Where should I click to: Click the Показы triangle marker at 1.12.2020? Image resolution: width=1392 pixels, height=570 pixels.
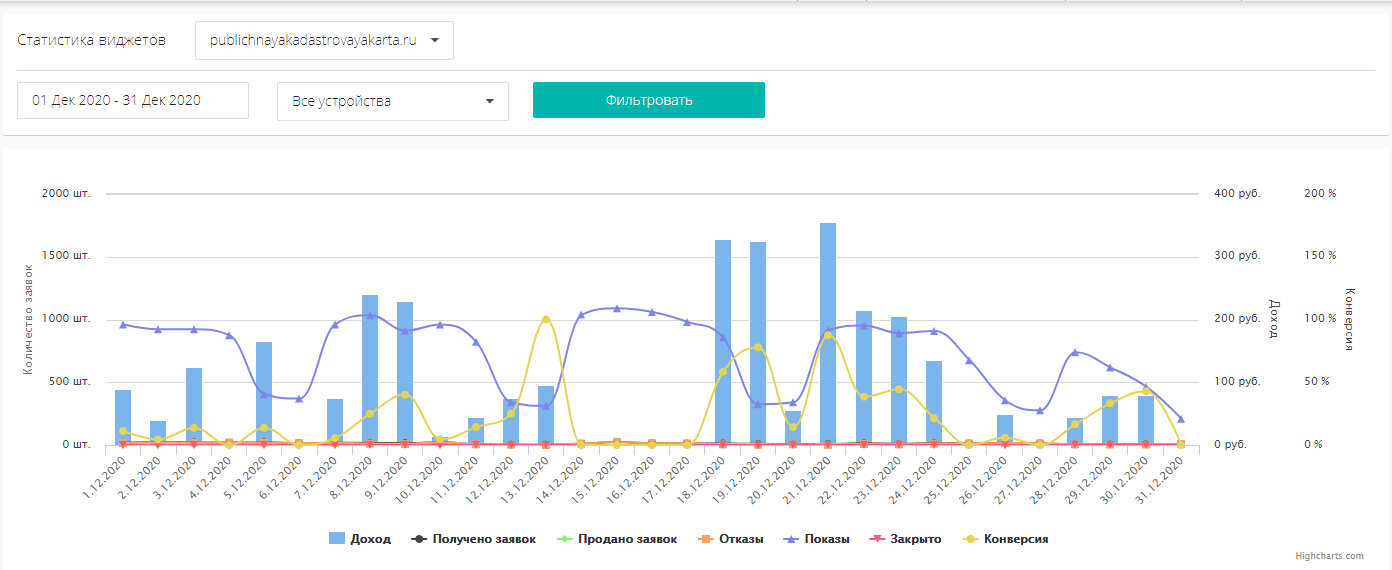[x=123, y=324]
